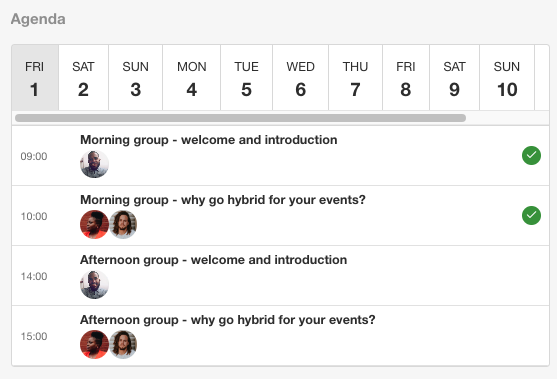Switch to FRI 8 date tab
Screen dimensions: 557x379
(x=406, y=78)
